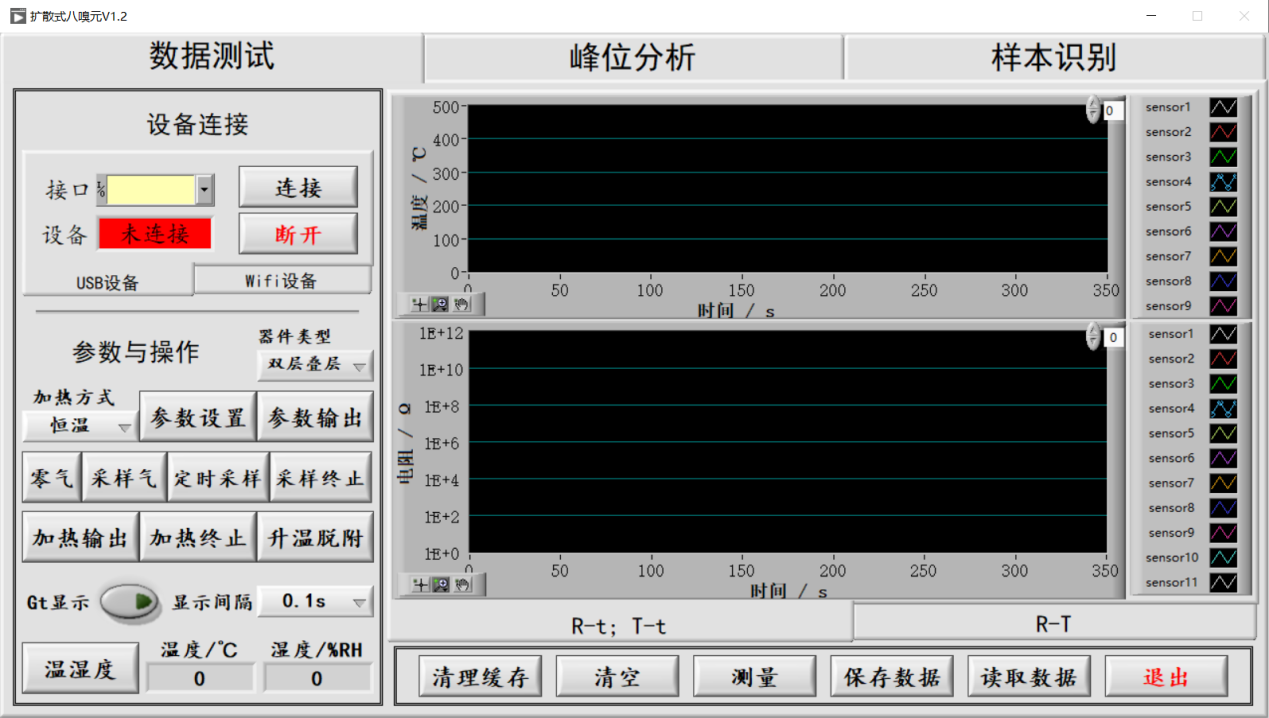Open the 接口 port dropdown
1269x718 pixels.
[205, 189]
